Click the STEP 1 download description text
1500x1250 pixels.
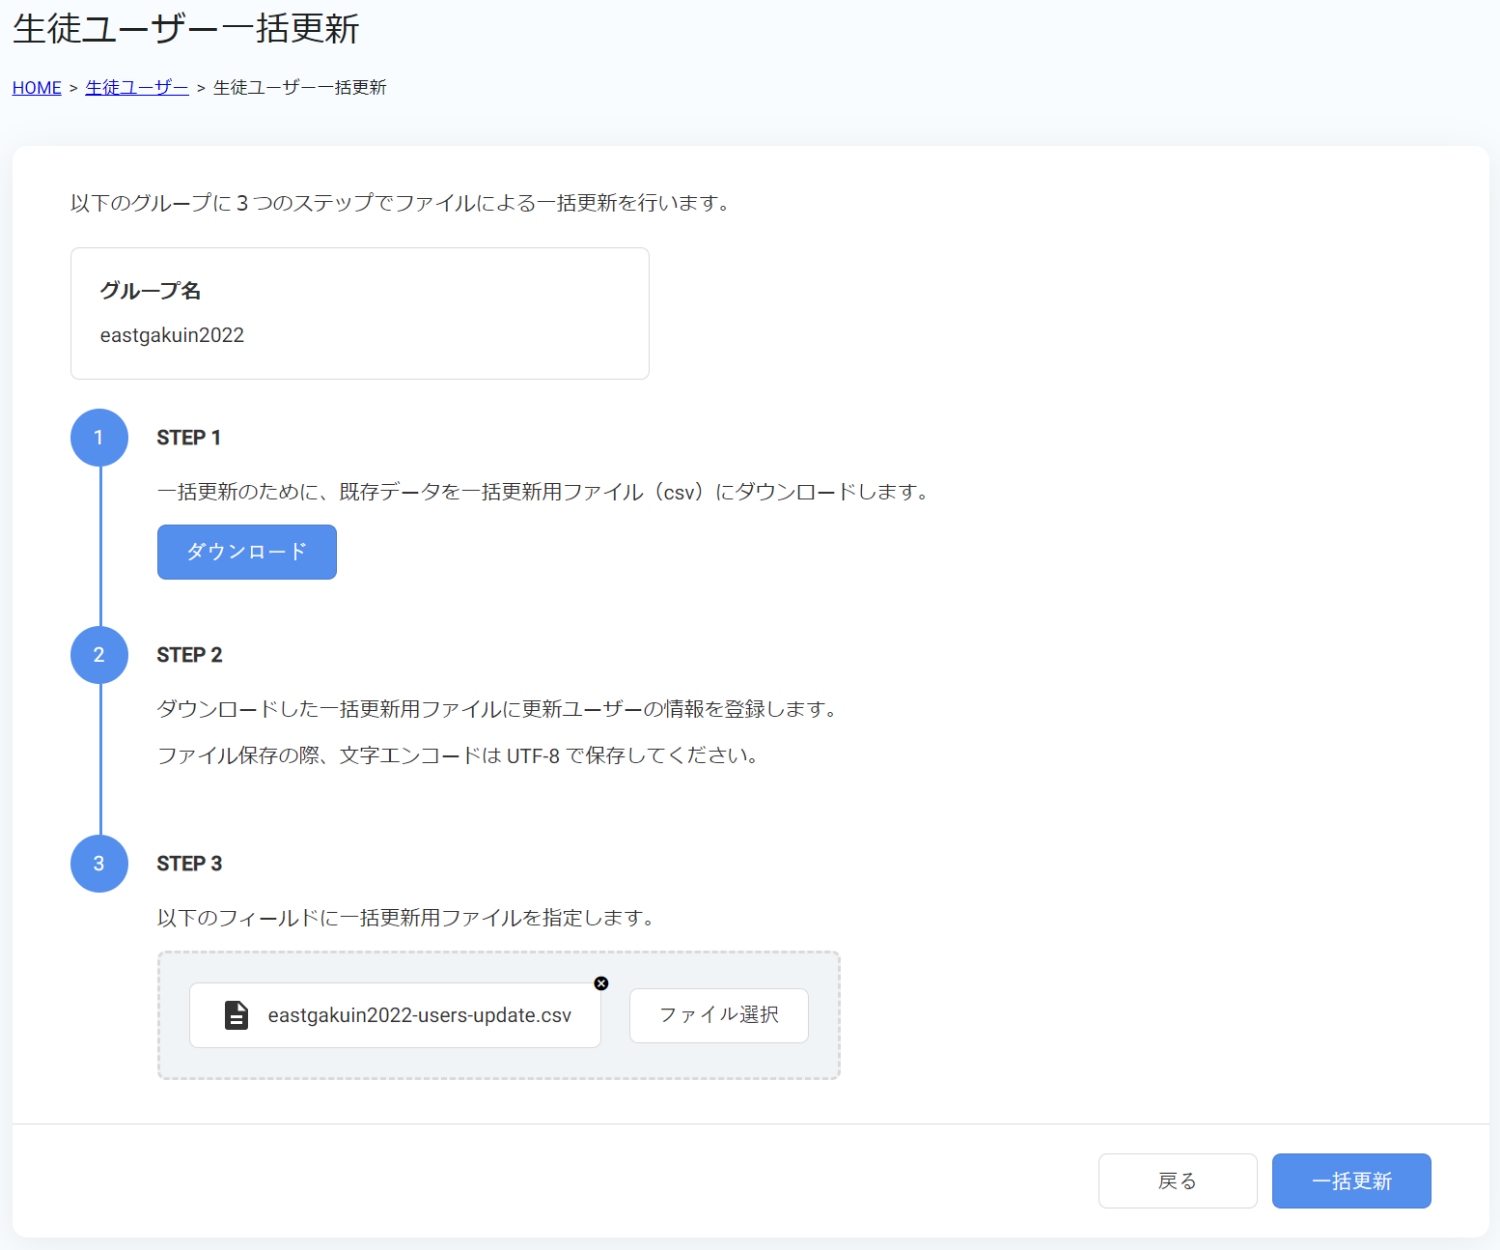click(546, 492)
